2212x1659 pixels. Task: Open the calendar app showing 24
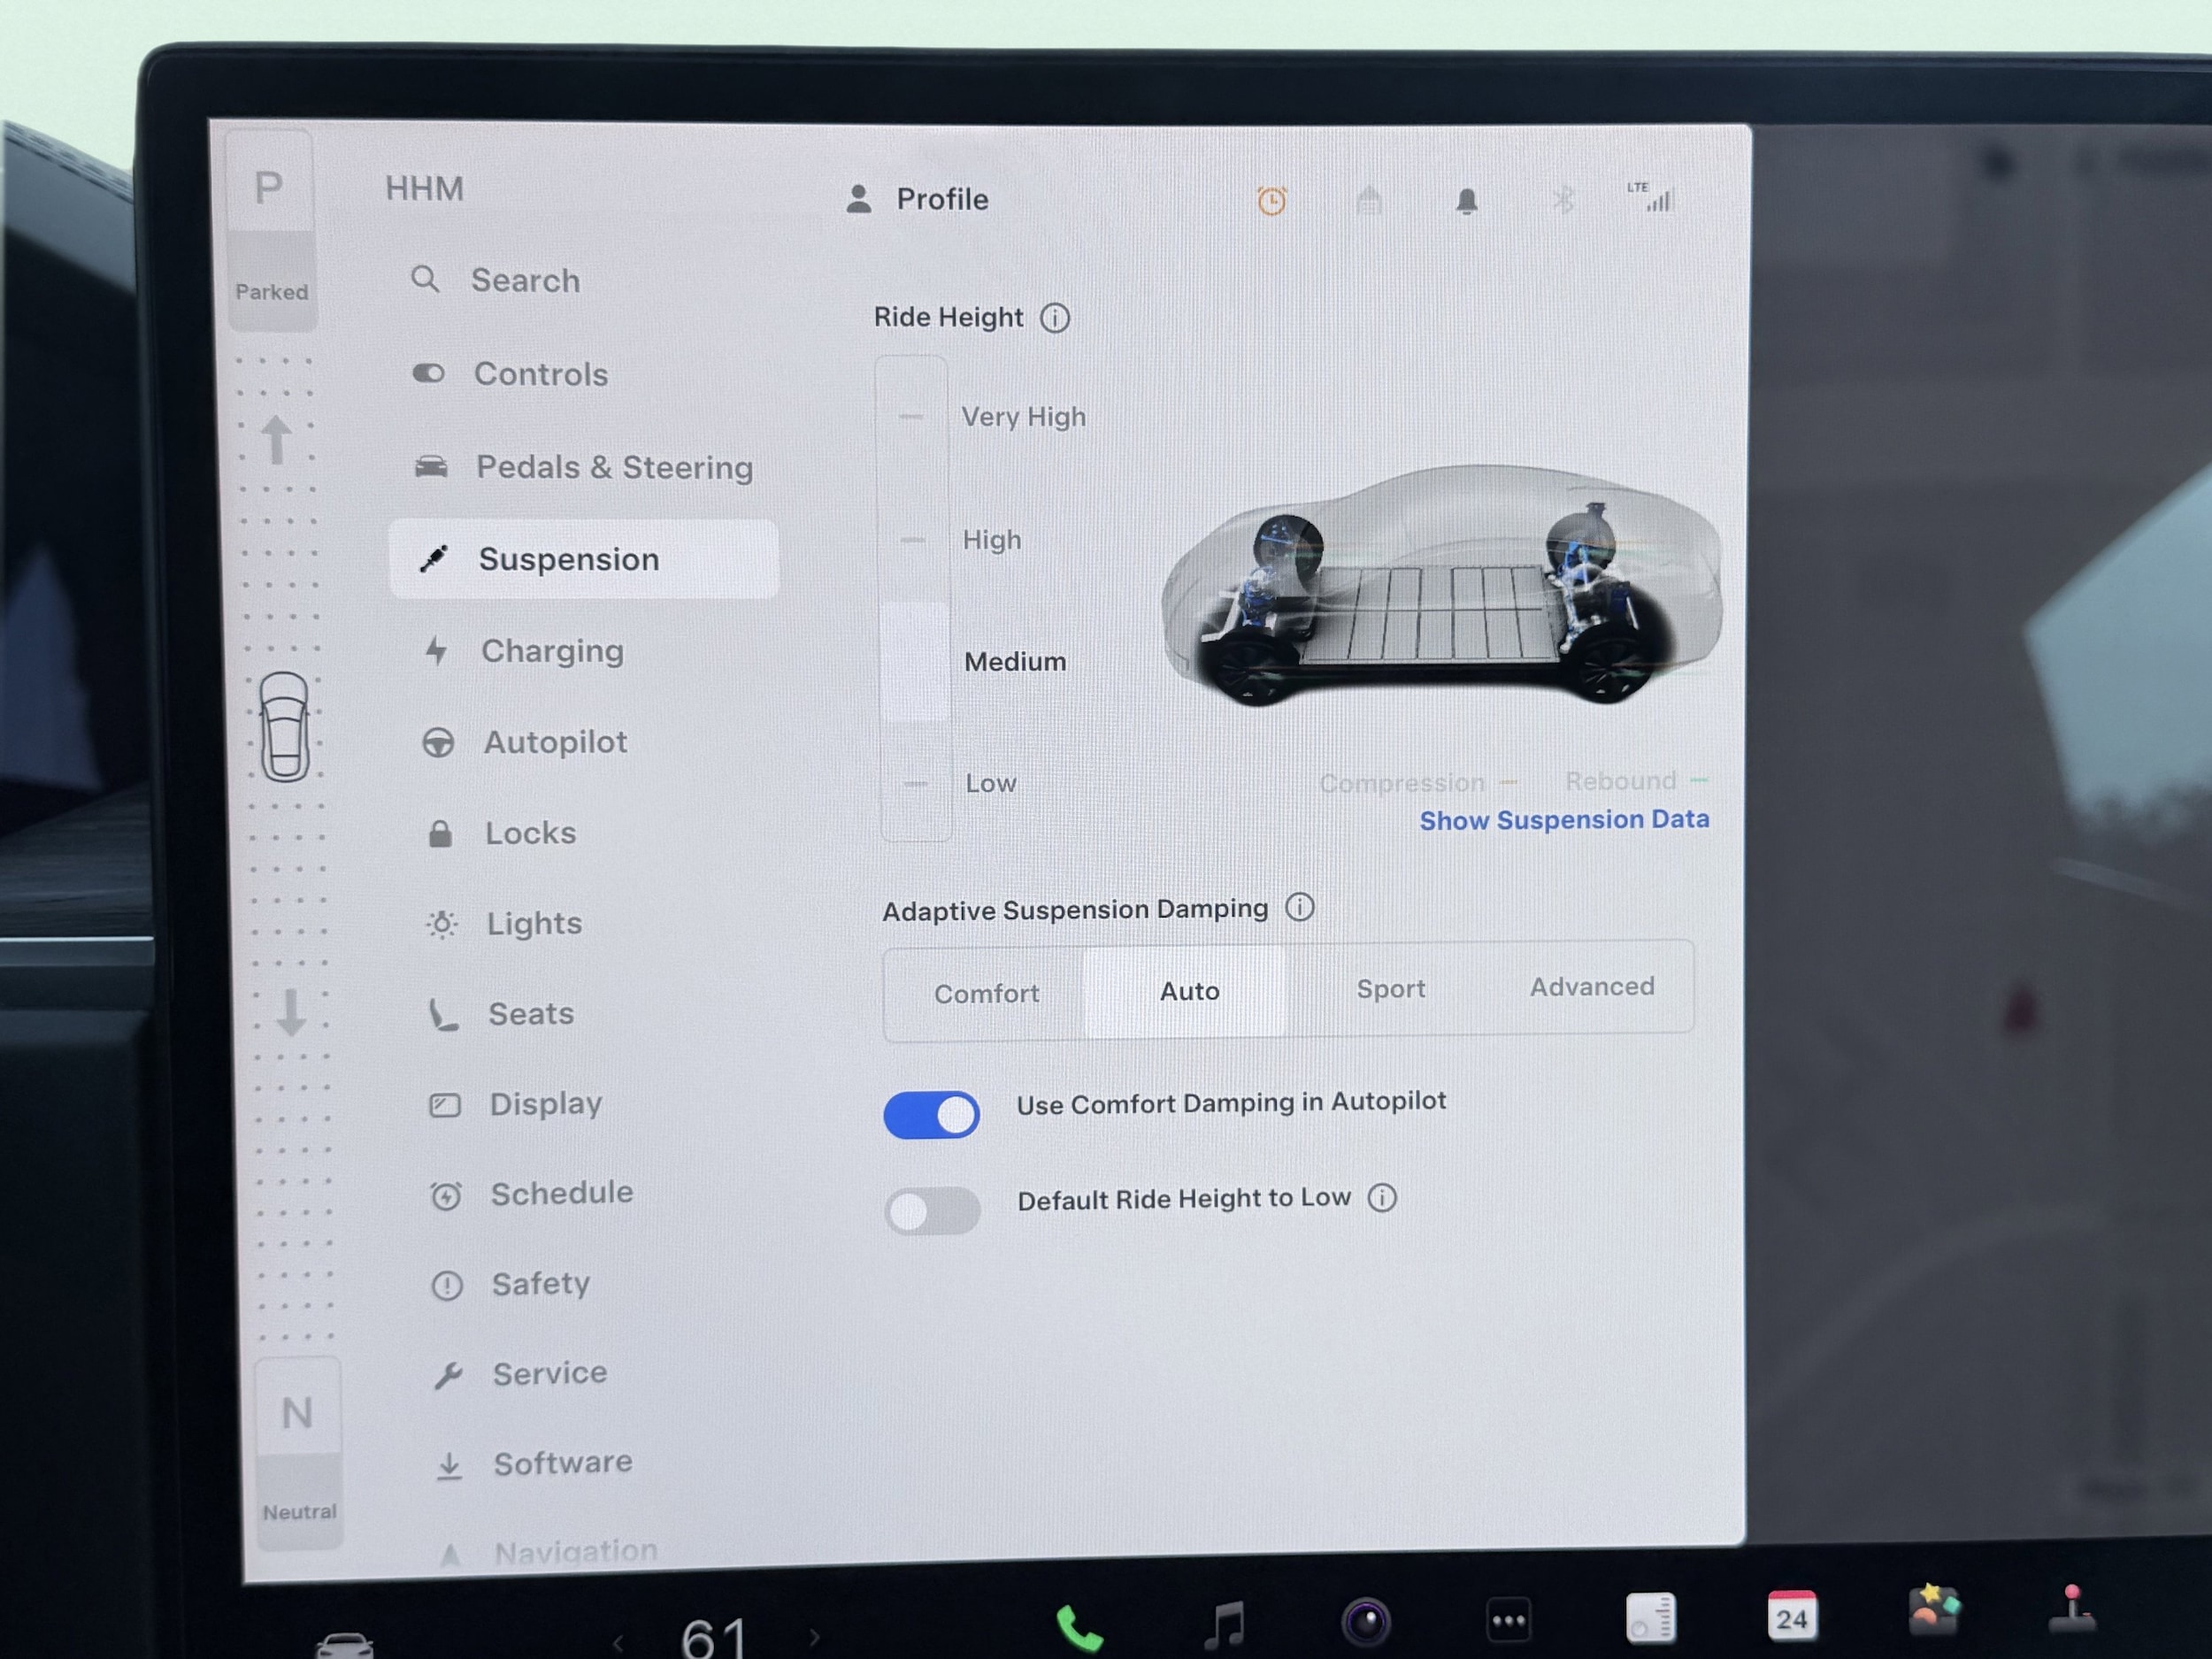click(x=1791, y=1616)
